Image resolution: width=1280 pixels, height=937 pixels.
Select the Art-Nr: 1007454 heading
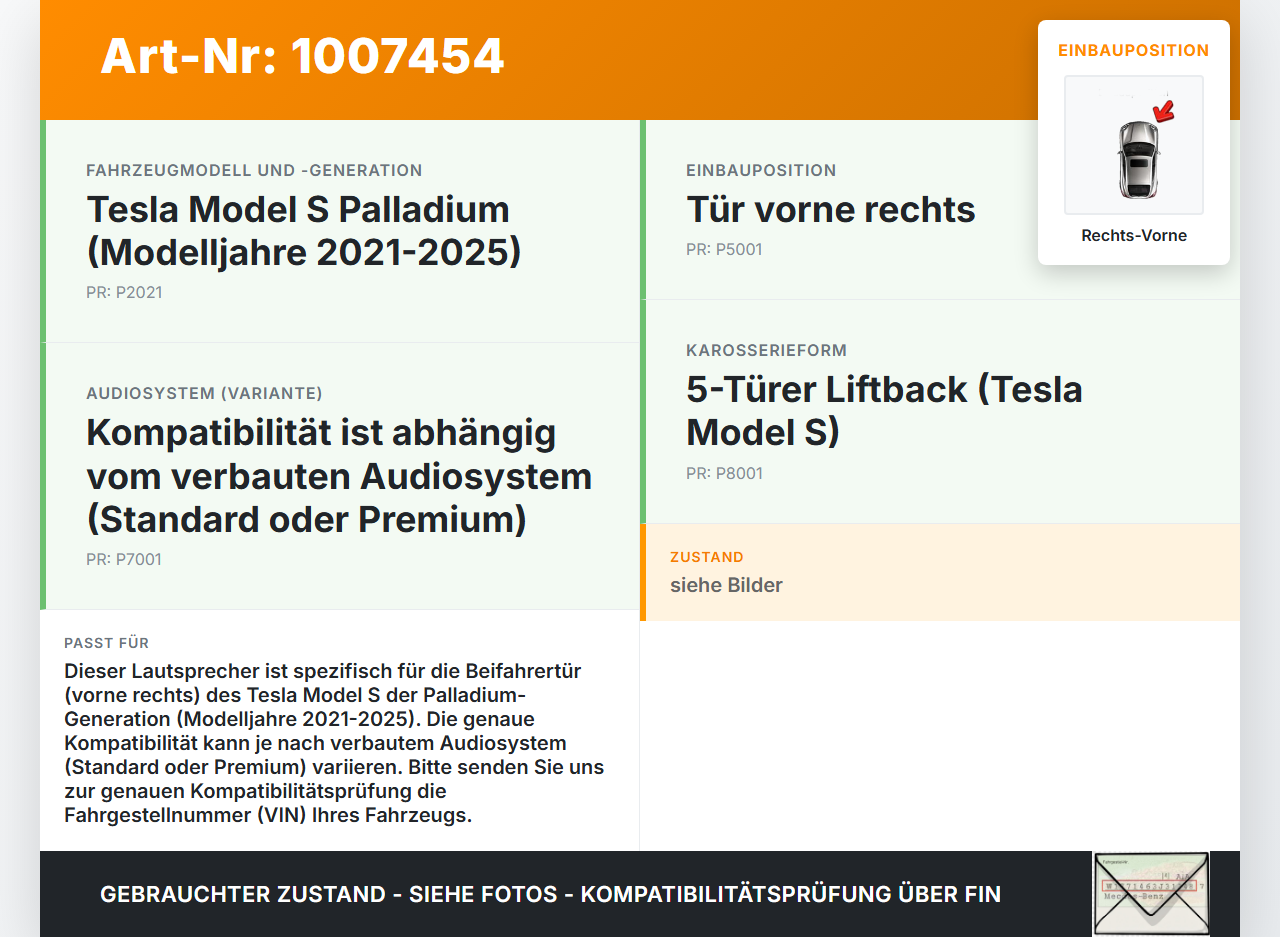(x=302, y=56)
